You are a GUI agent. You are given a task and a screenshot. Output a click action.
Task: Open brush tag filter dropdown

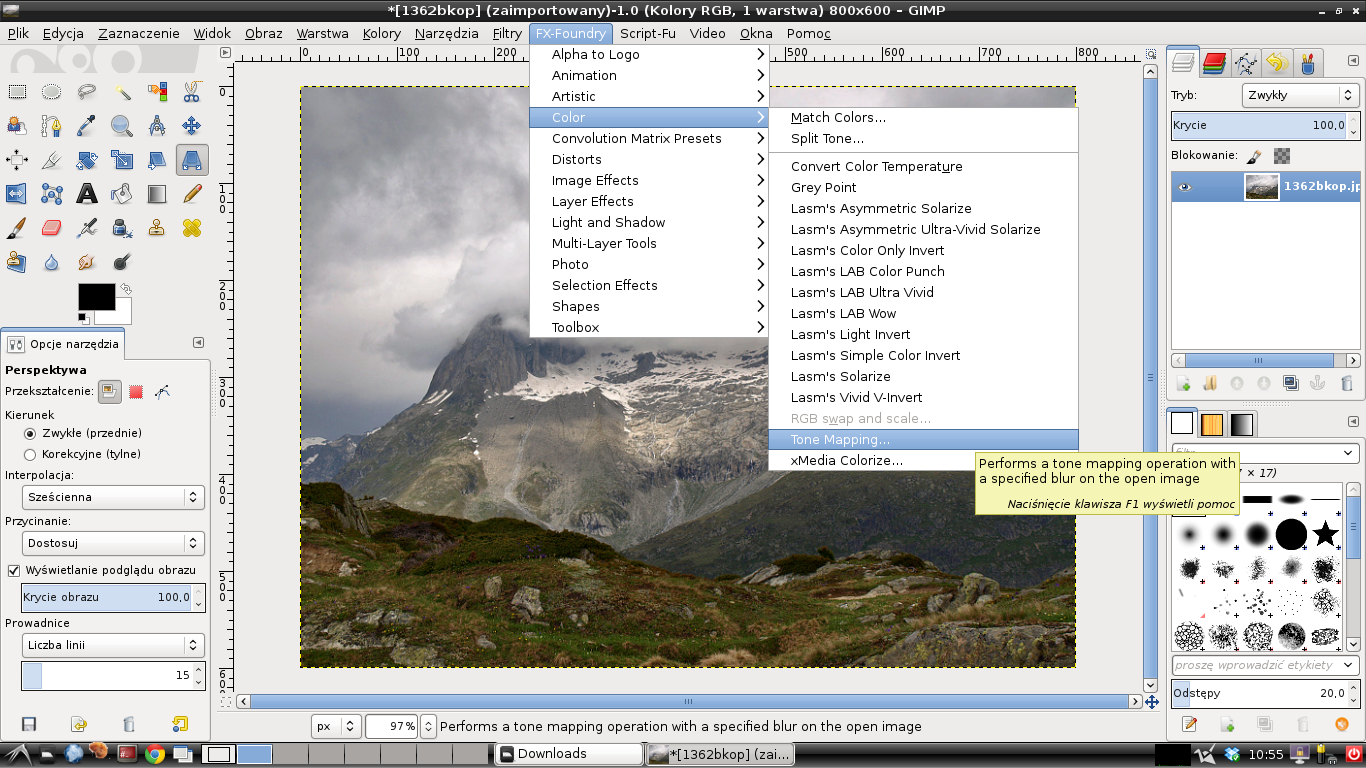(1348, 453)
